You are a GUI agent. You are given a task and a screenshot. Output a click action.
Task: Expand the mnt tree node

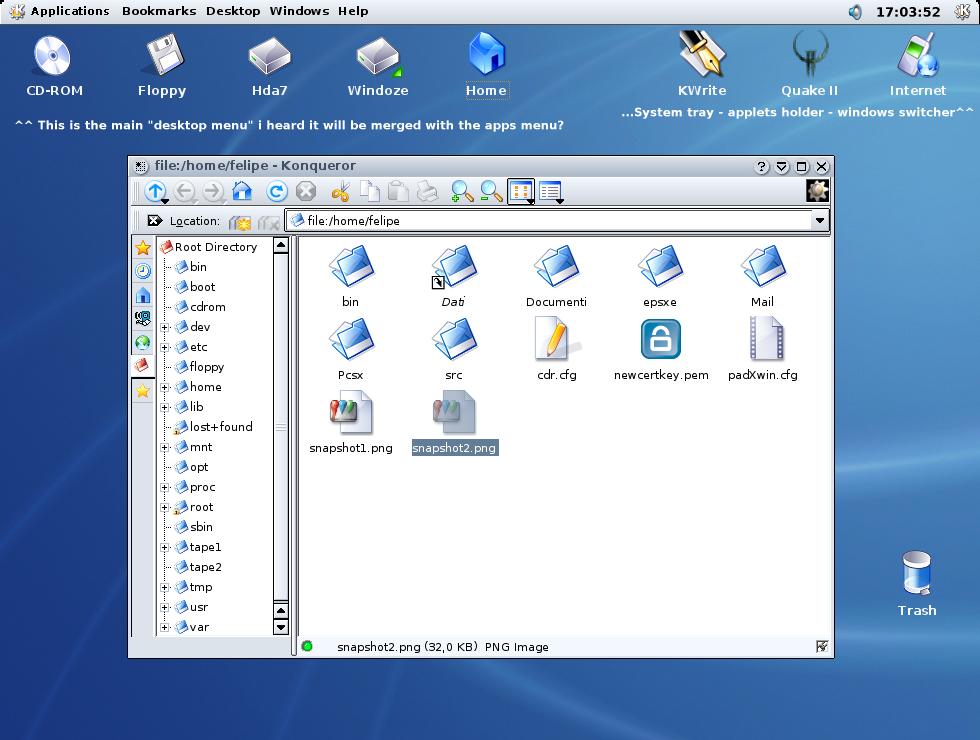click(165, 447)
